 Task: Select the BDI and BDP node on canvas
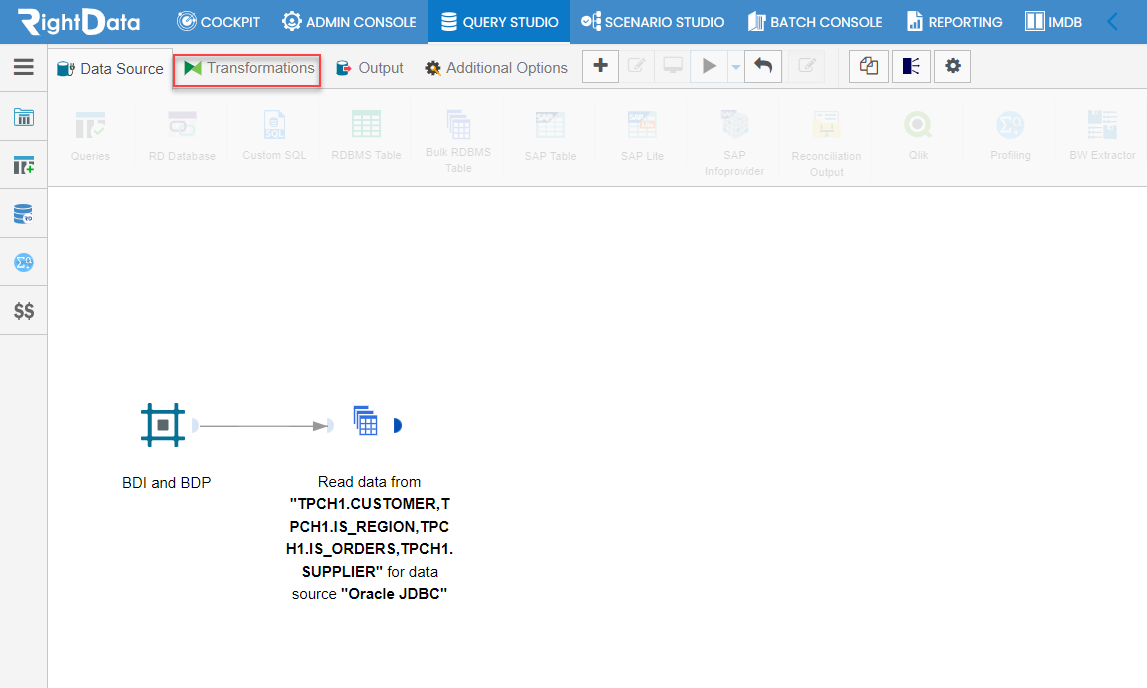tap(163, 425)
